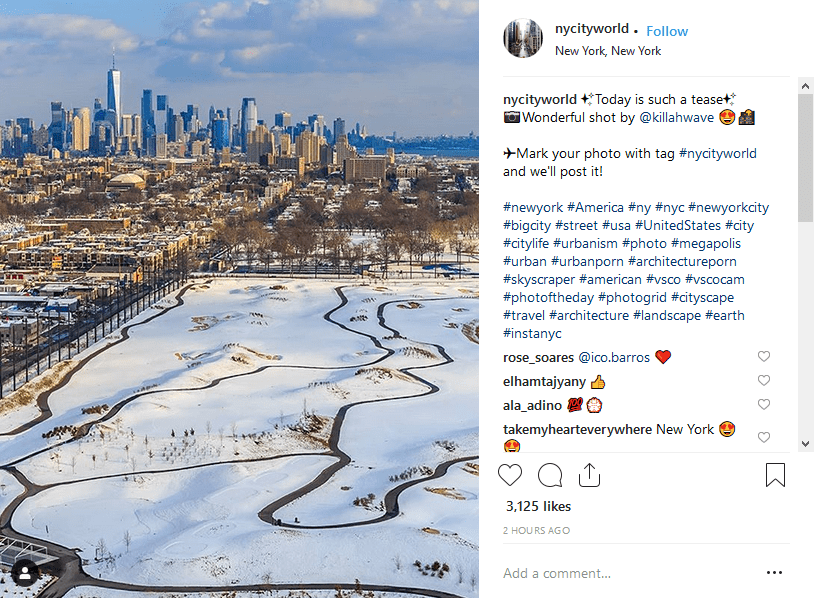Like ala_adino's comment heart

point(764,404)
